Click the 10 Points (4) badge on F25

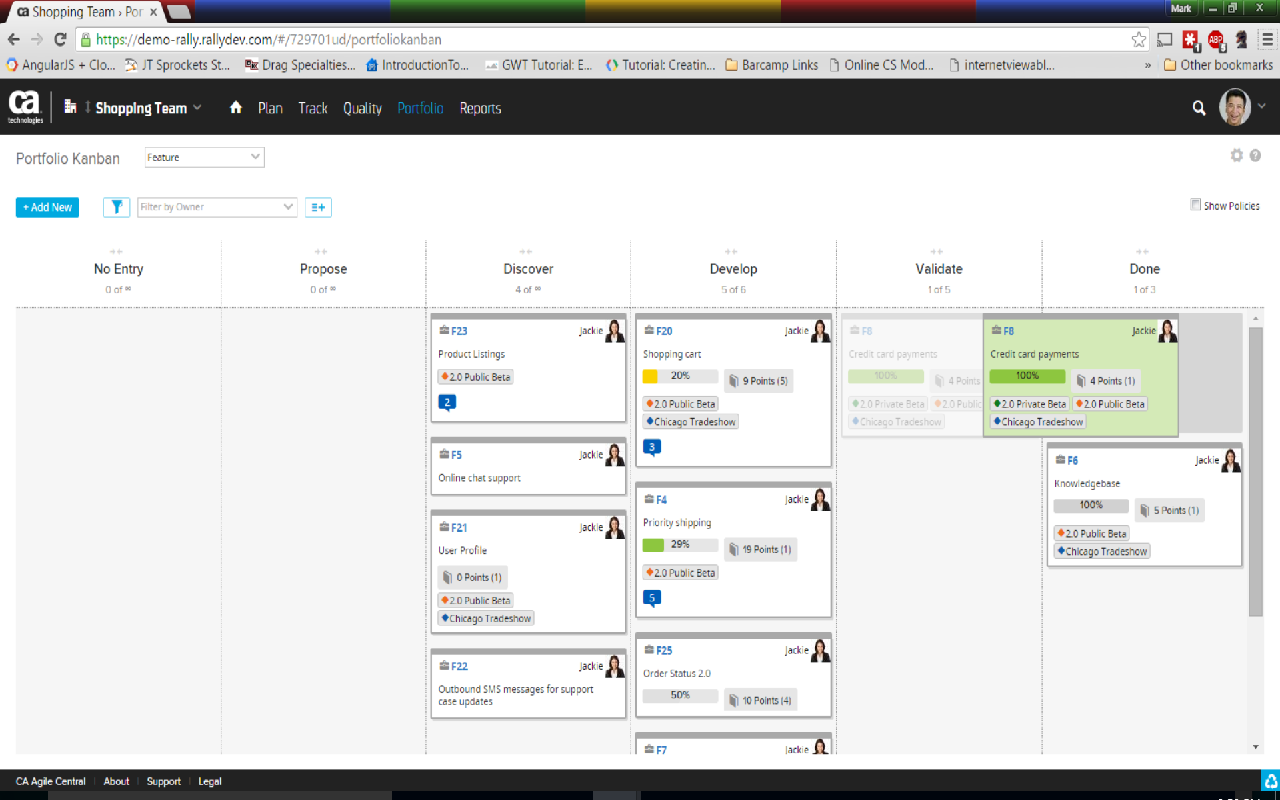point(761,700)
